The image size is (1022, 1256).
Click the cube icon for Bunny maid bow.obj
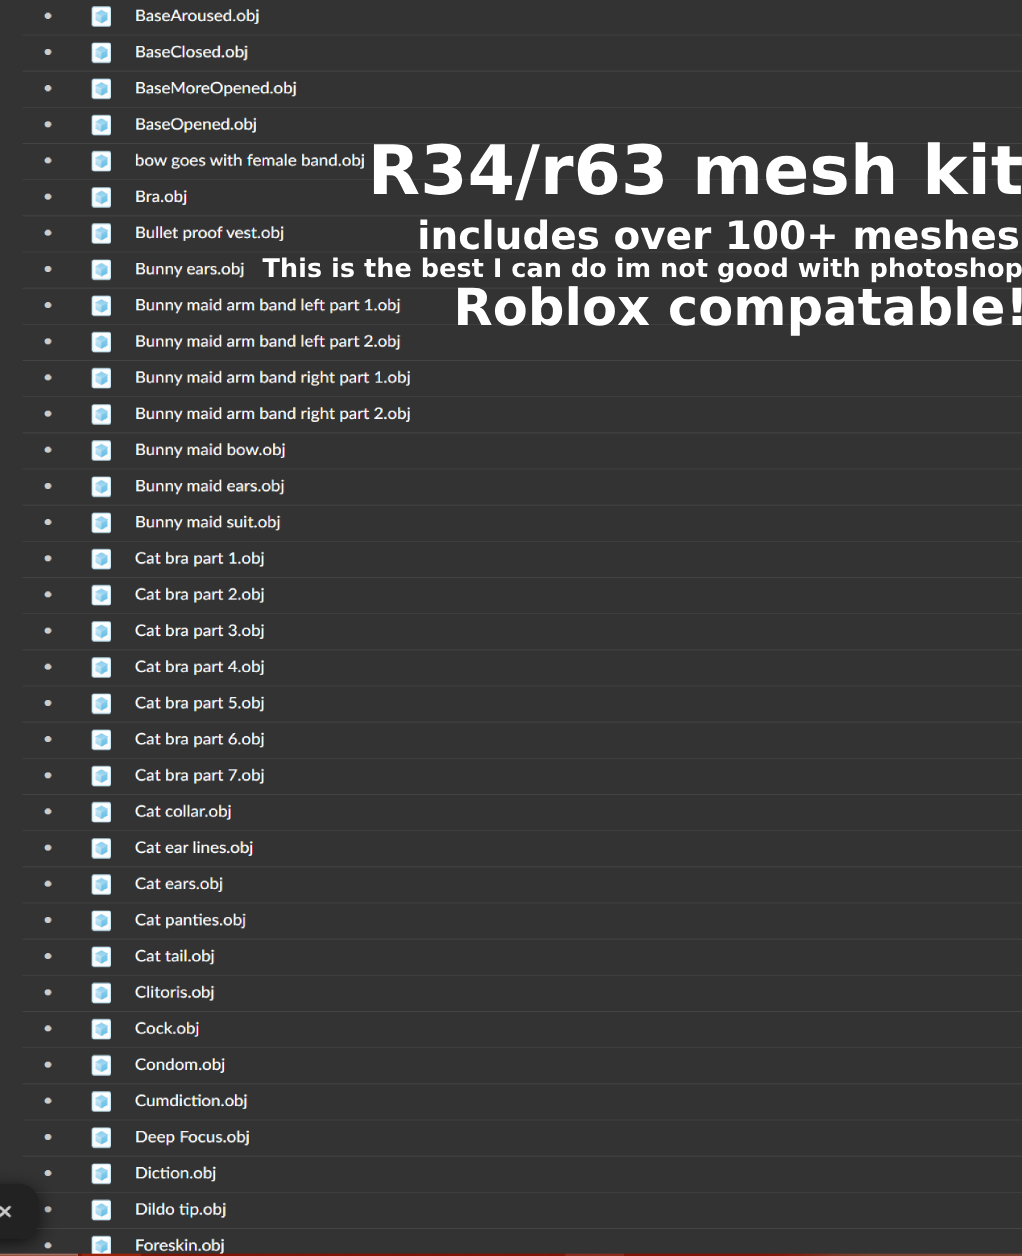point(101,450)
